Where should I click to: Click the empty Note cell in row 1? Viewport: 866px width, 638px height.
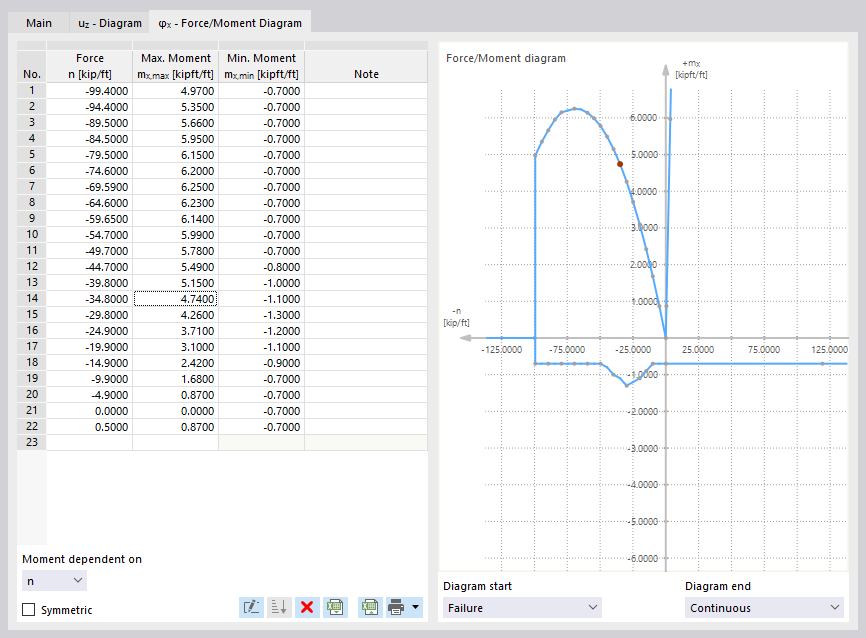366,91
